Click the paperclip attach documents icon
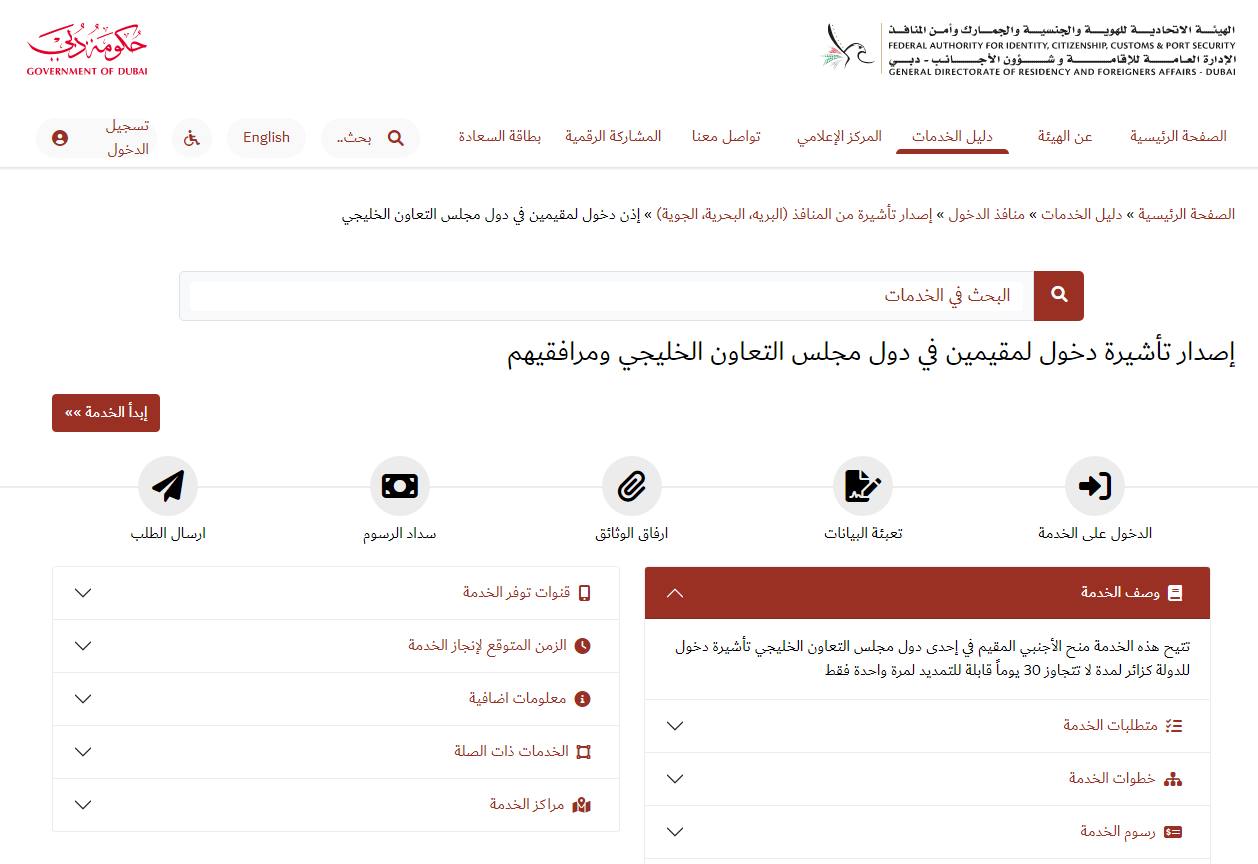Screen dimensions: 1258x864 click(631, 486)
